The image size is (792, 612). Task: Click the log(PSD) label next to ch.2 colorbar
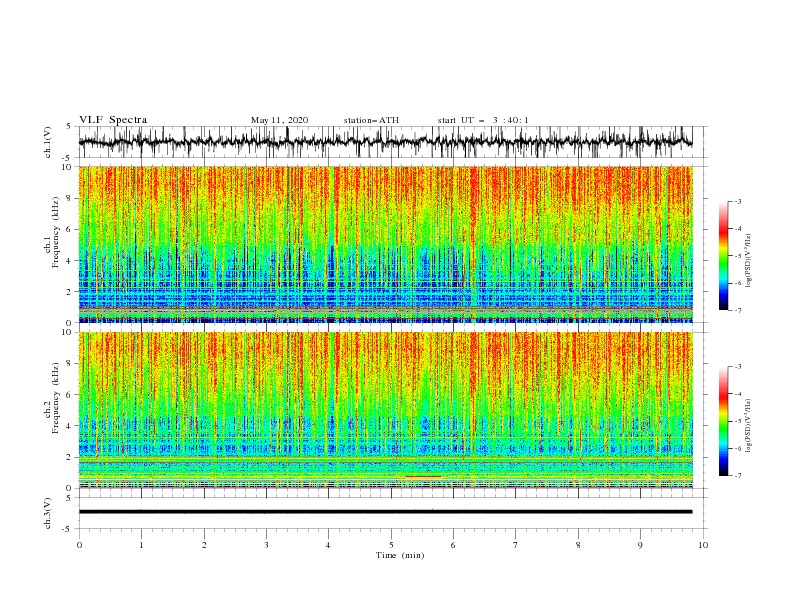[749, 425]
